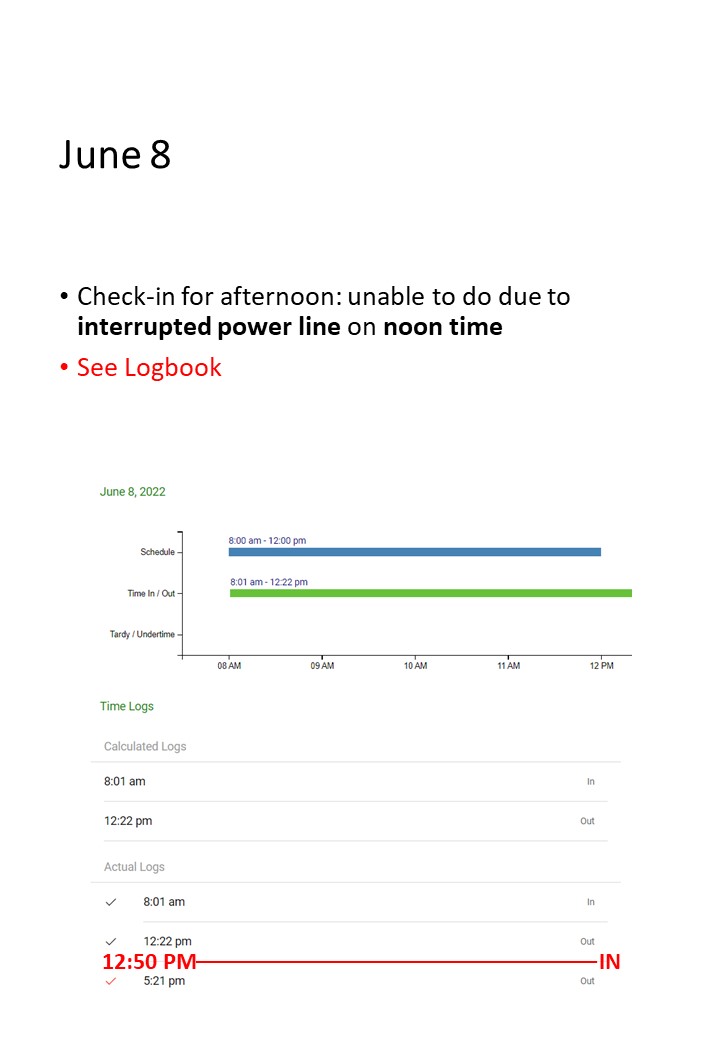Click the "Tardy / Undertime" axis label
Screen dimensions: 720x1040
pyautogui.click(x=142, y=634)
